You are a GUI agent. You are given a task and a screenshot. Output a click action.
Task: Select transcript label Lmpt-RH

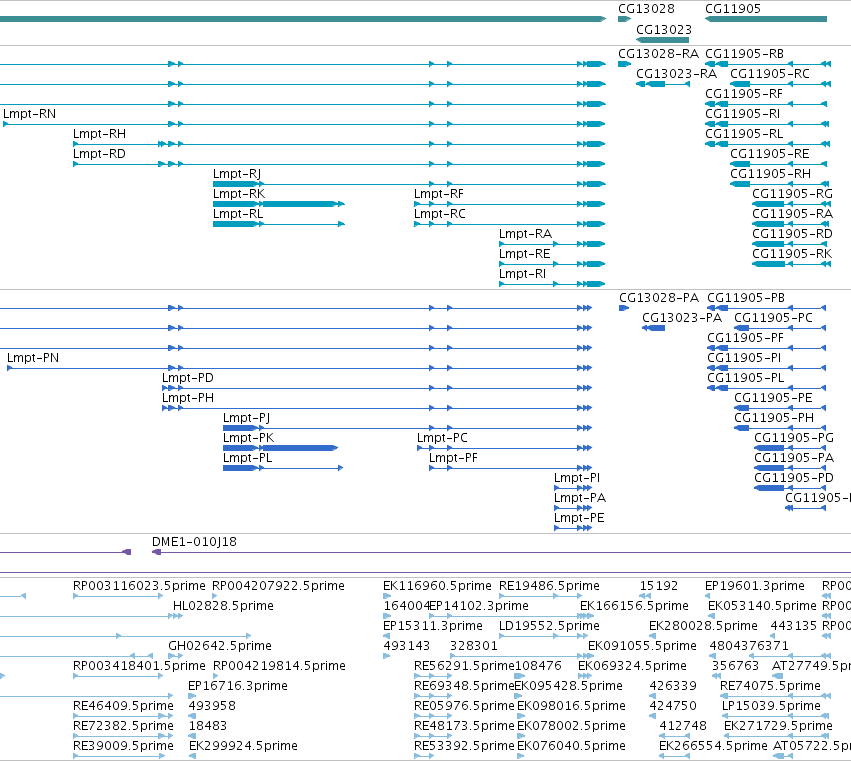click(x=99, y=134)
